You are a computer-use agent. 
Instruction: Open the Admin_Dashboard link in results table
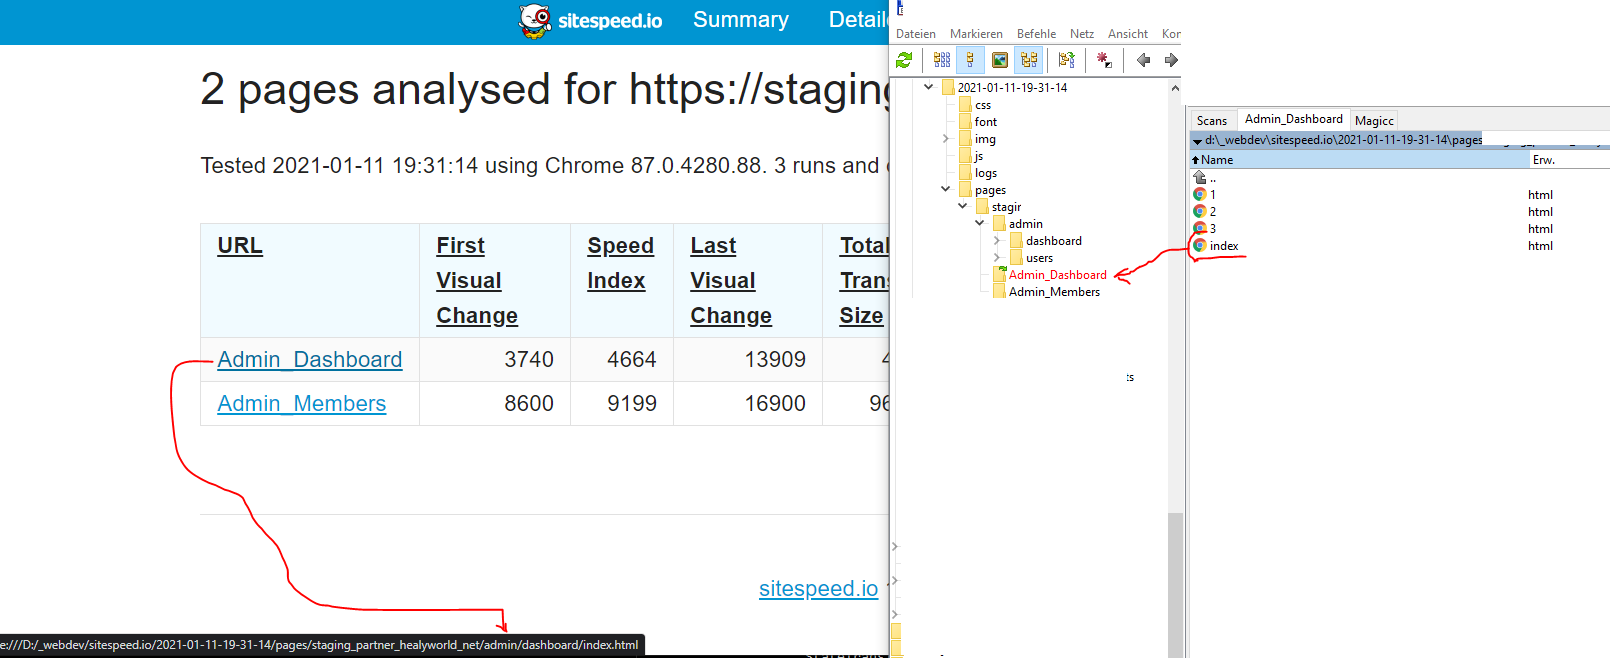[x=310, y=360]
